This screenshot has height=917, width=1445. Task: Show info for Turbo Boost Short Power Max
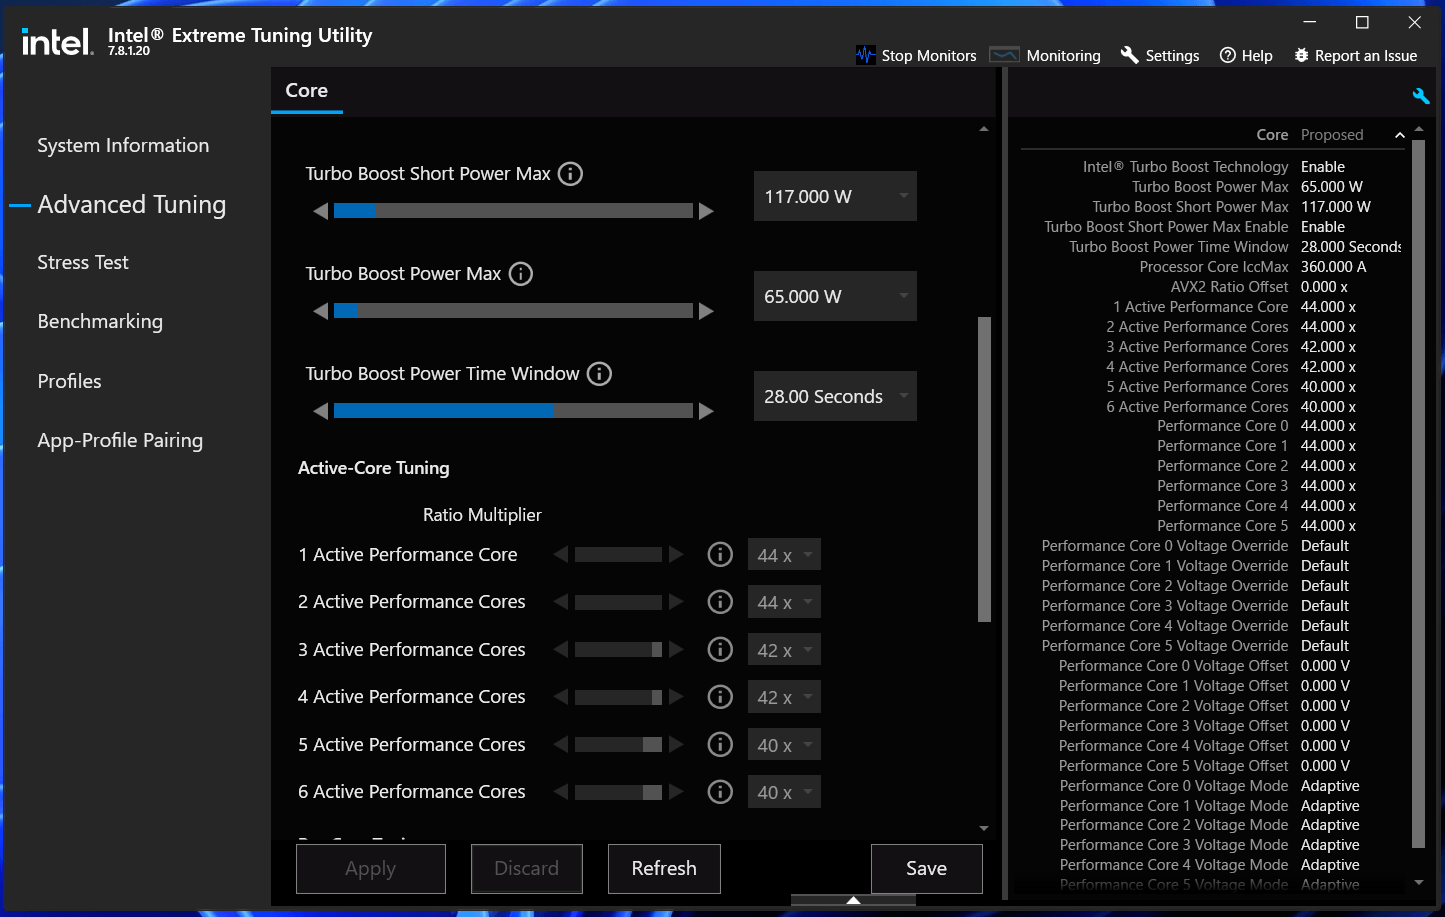click(x=570, y=174)
